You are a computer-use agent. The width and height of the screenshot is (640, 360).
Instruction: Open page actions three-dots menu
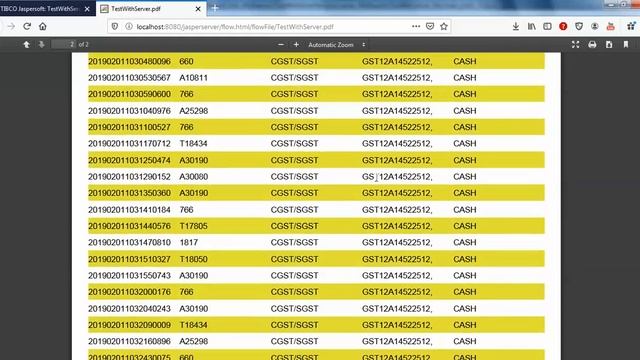pos(416,27)
